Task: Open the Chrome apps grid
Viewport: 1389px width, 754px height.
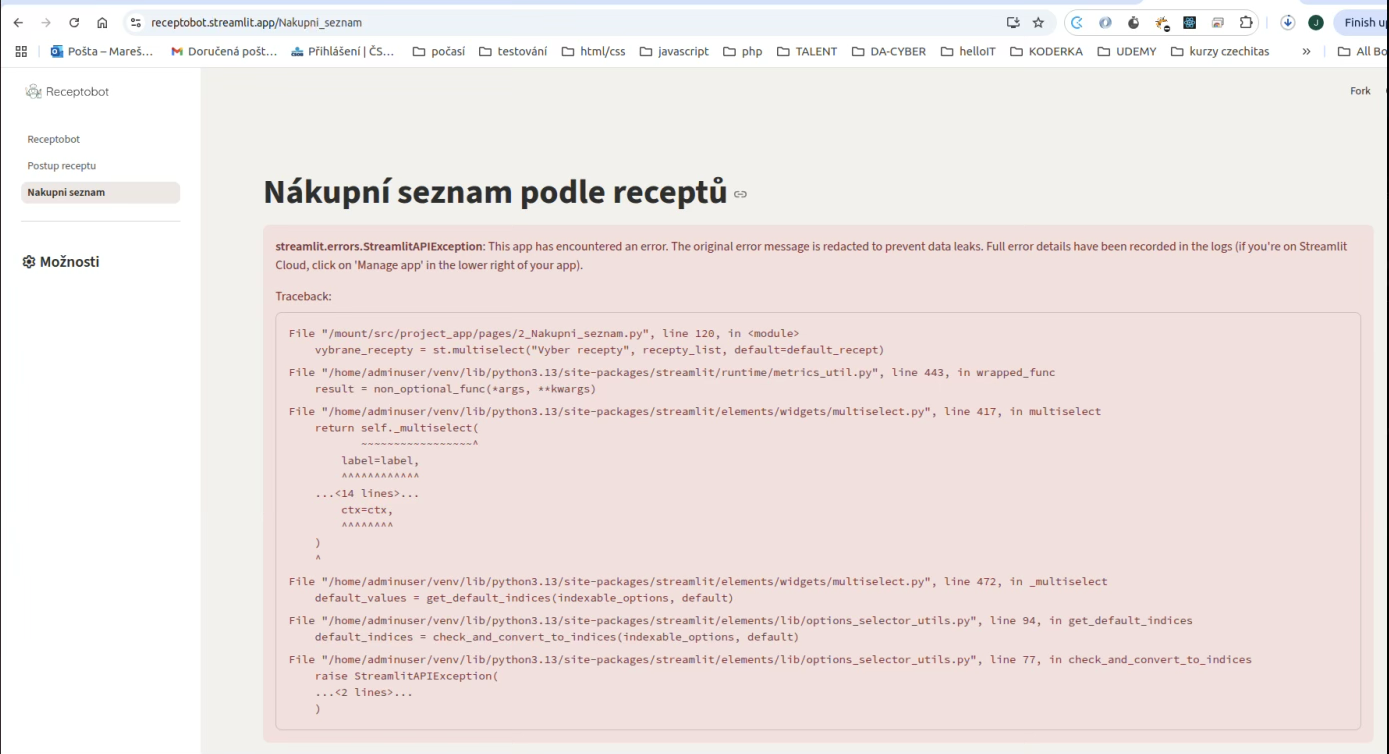Action: pos(21,51)
